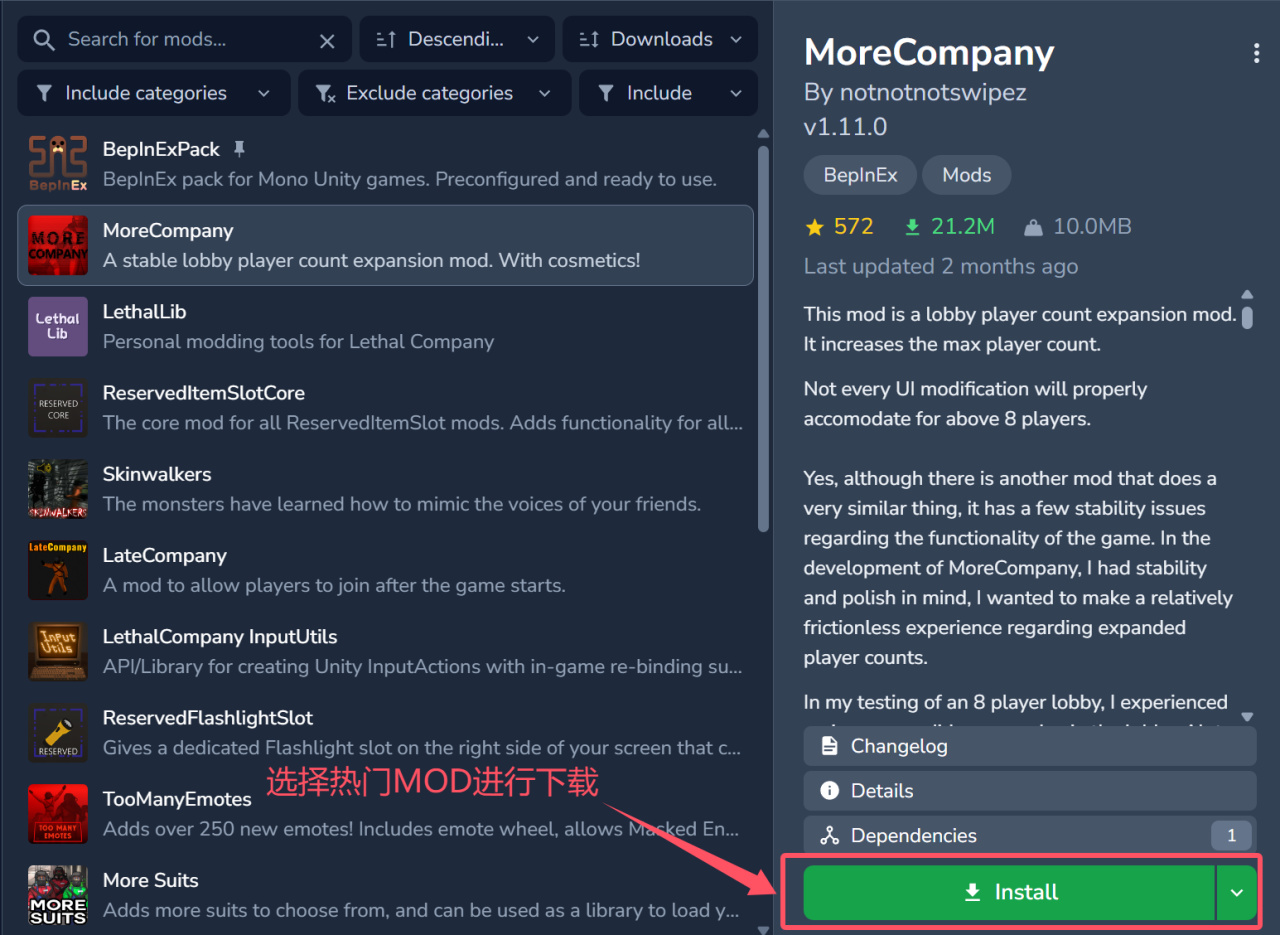Select the LethalLib mod name
This screenshot has width=1280, height=935.
click(145, 312)
